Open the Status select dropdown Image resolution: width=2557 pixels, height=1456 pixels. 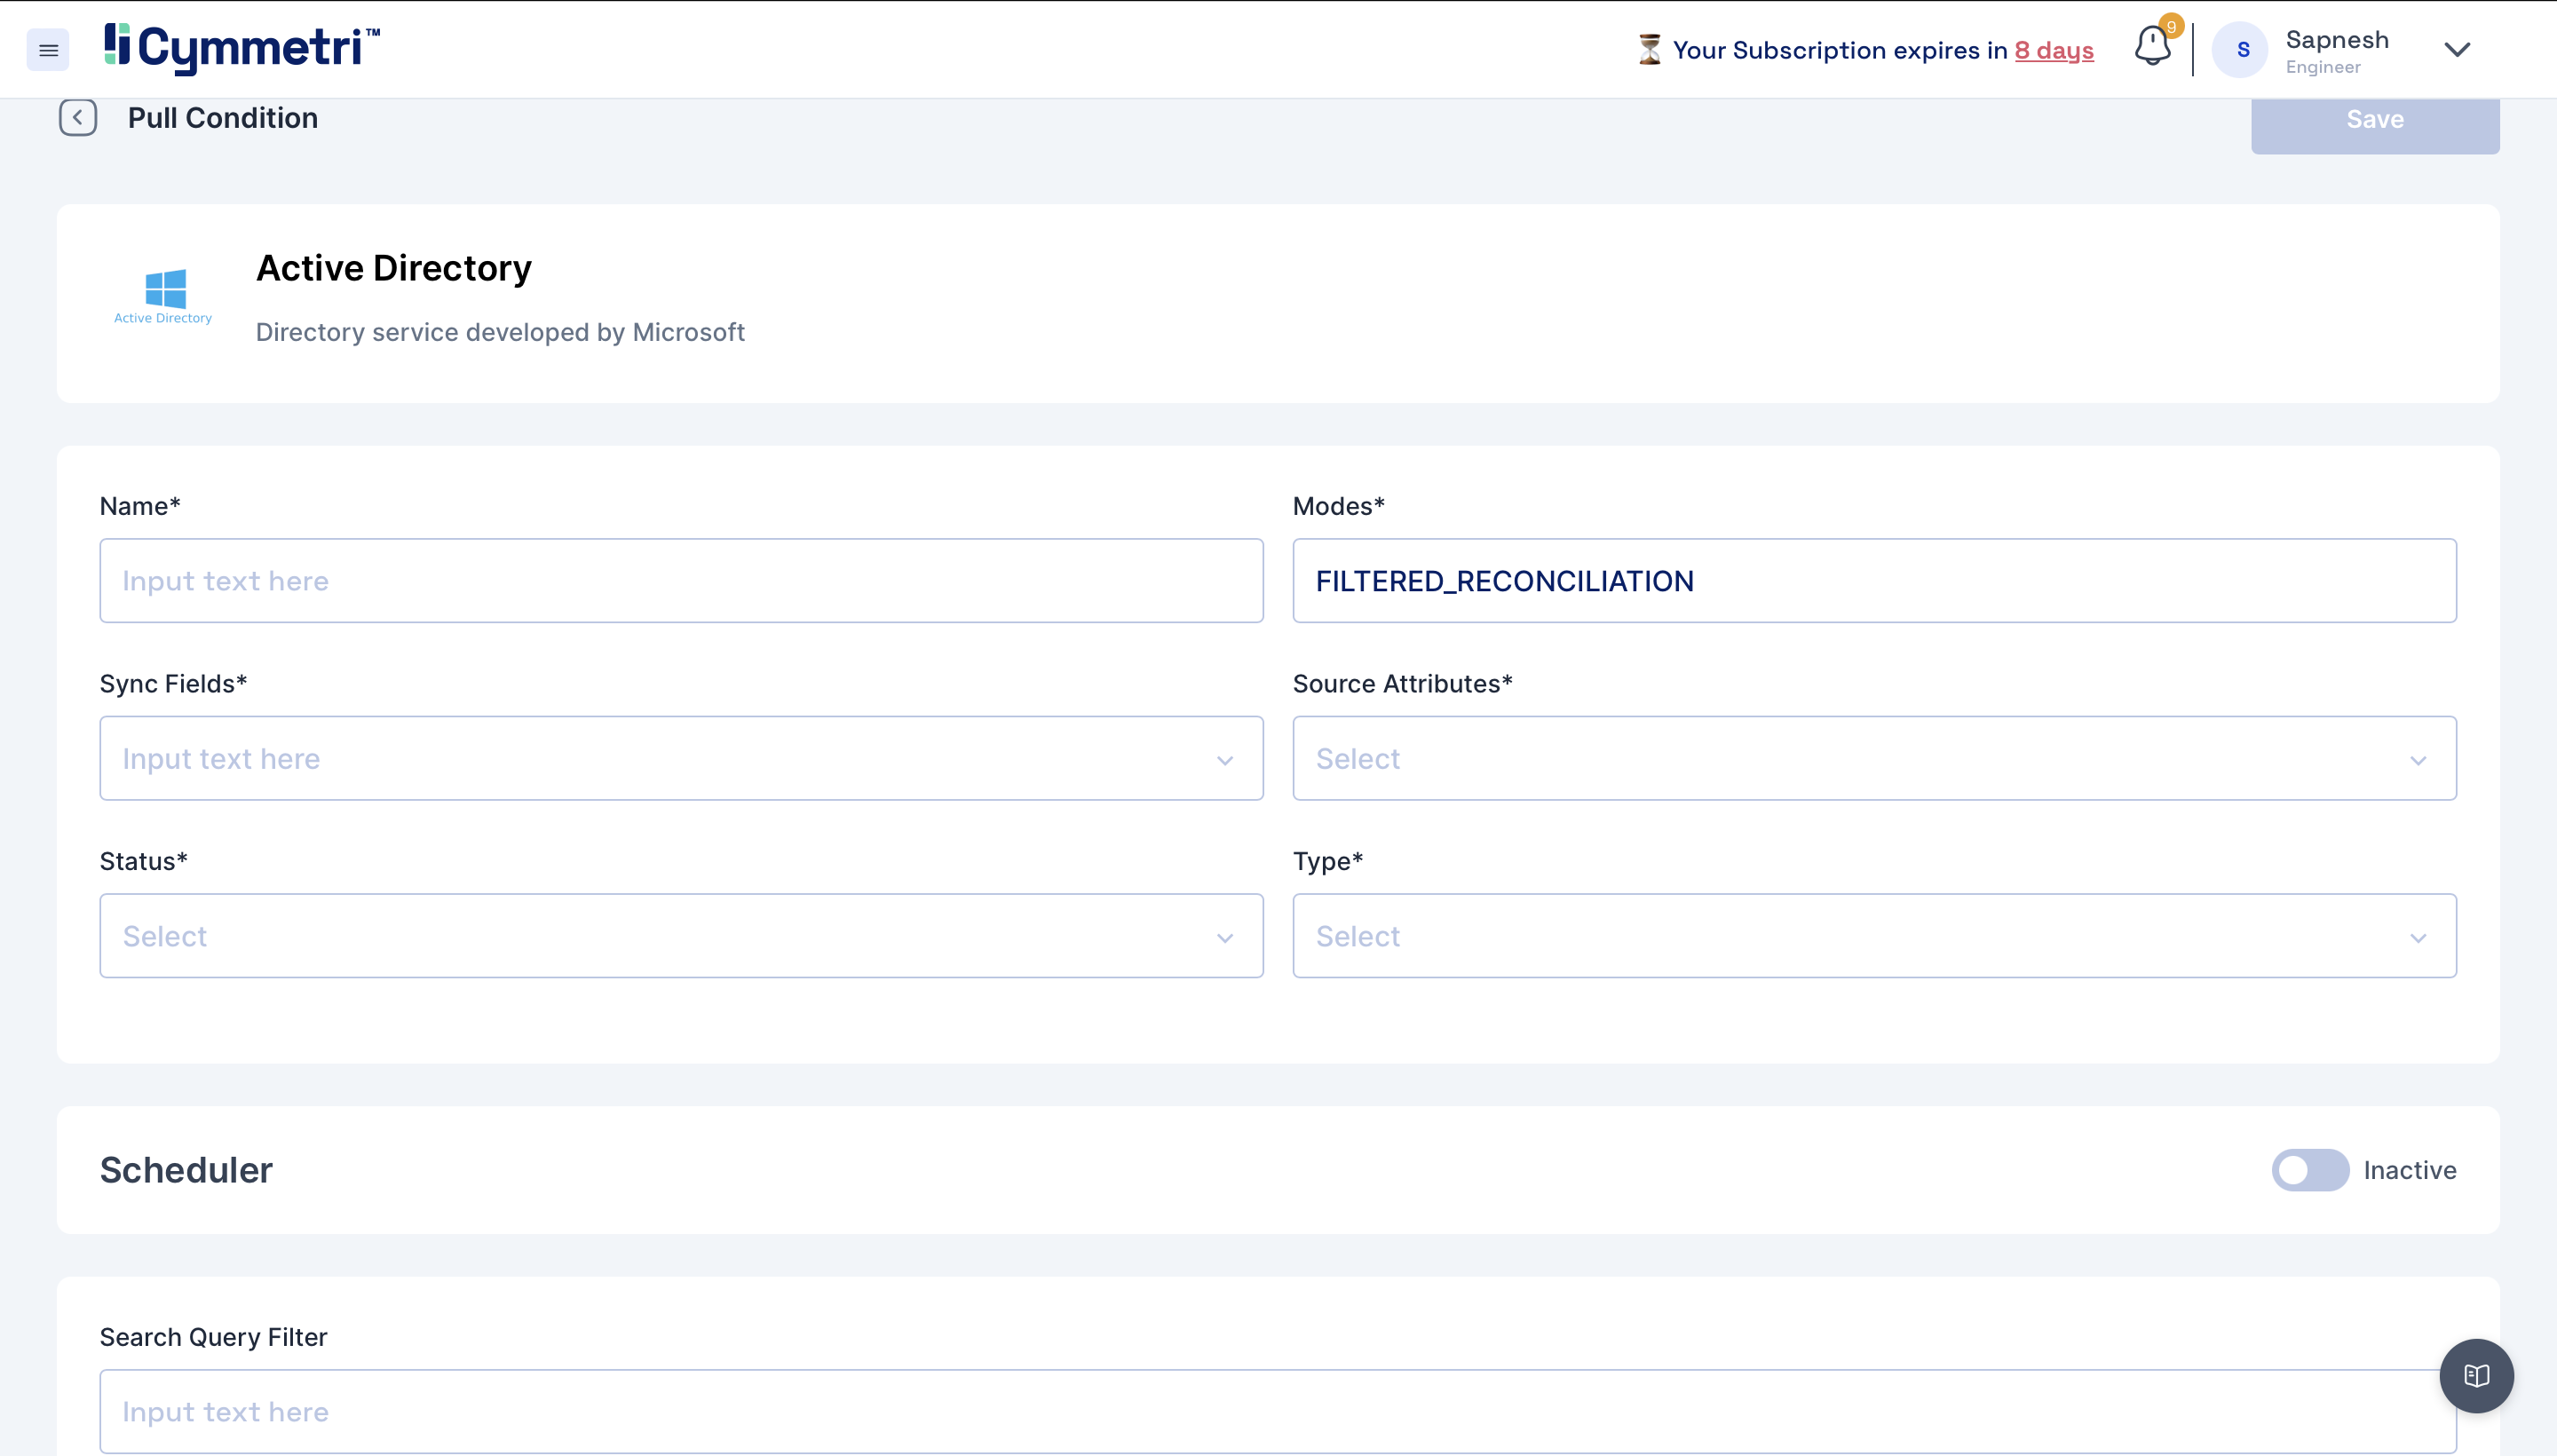click(x=681, y=936)
